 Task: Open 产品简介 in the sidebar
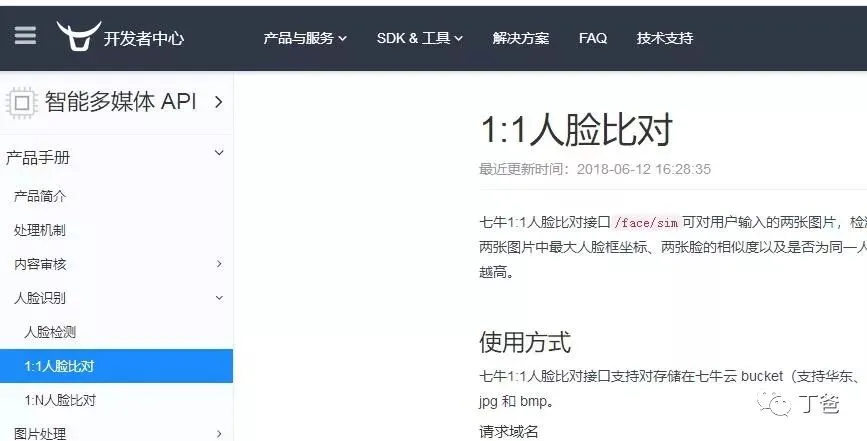[x=40, y=196]
